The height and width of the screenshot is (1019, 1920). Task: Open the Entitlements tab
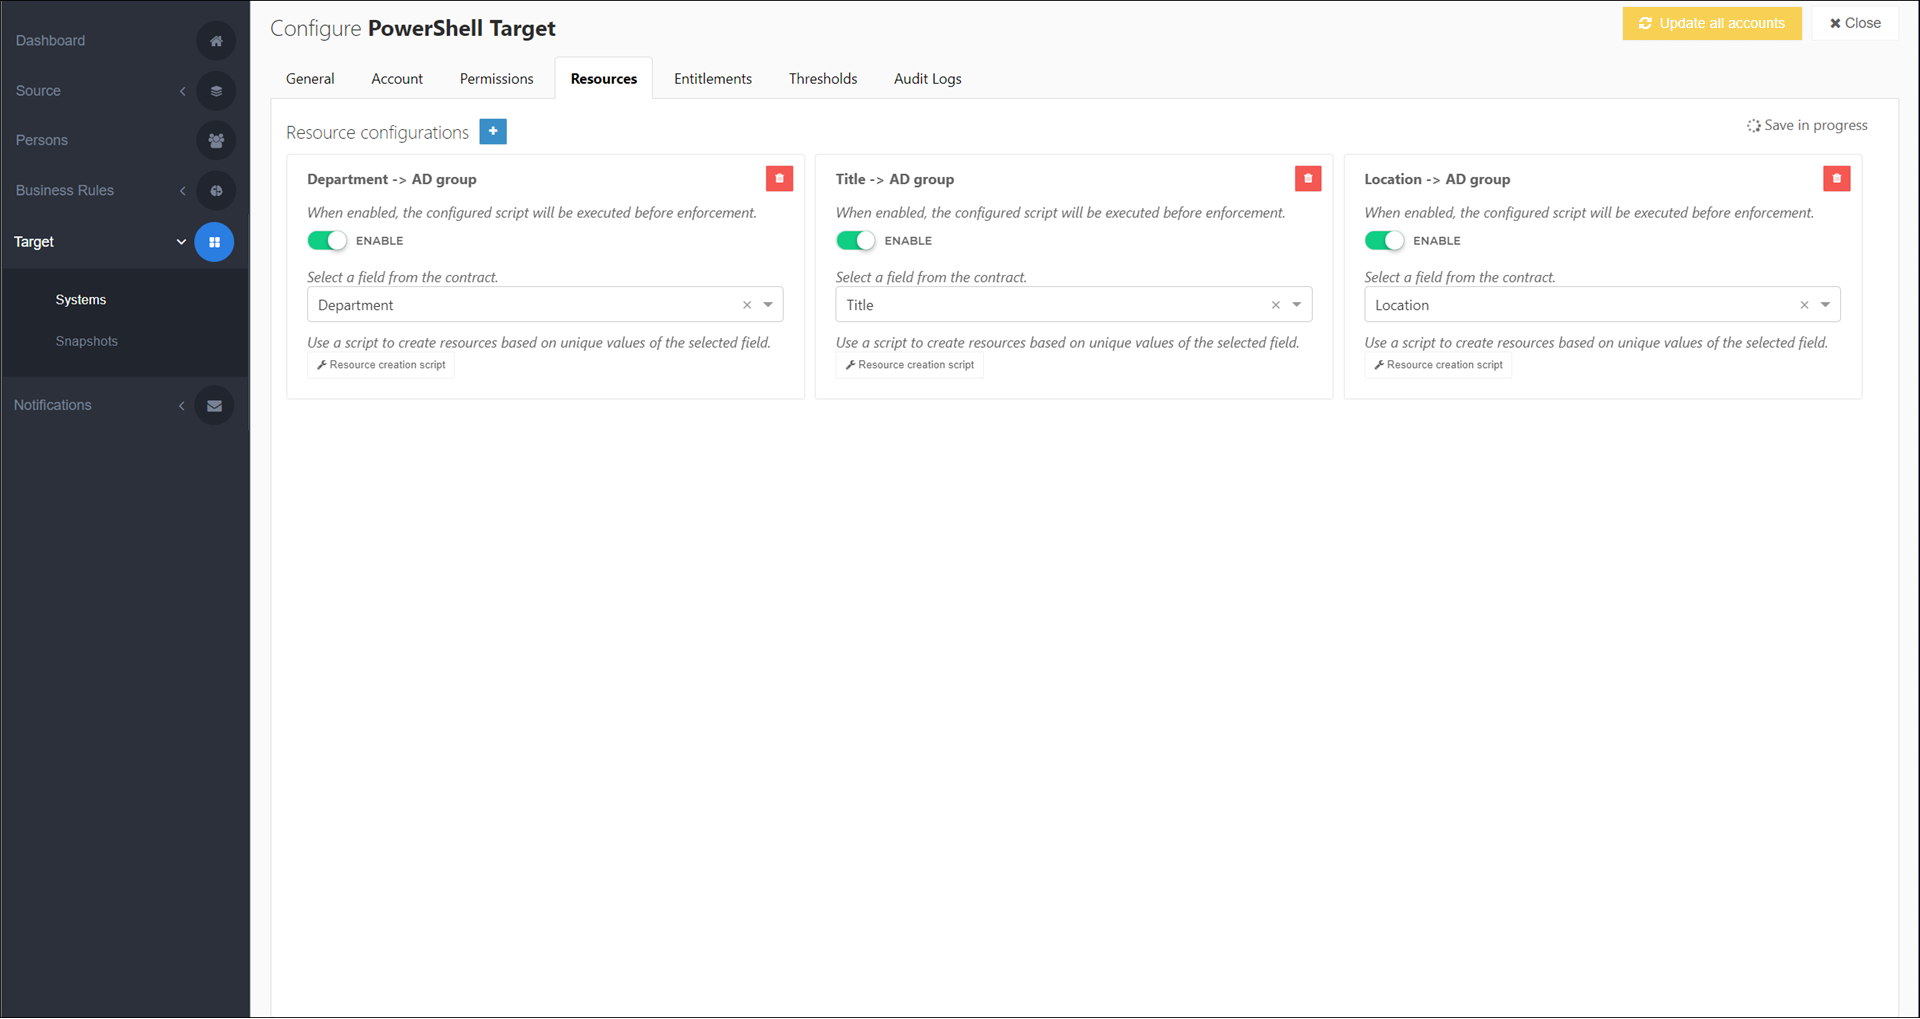(713, 79)
